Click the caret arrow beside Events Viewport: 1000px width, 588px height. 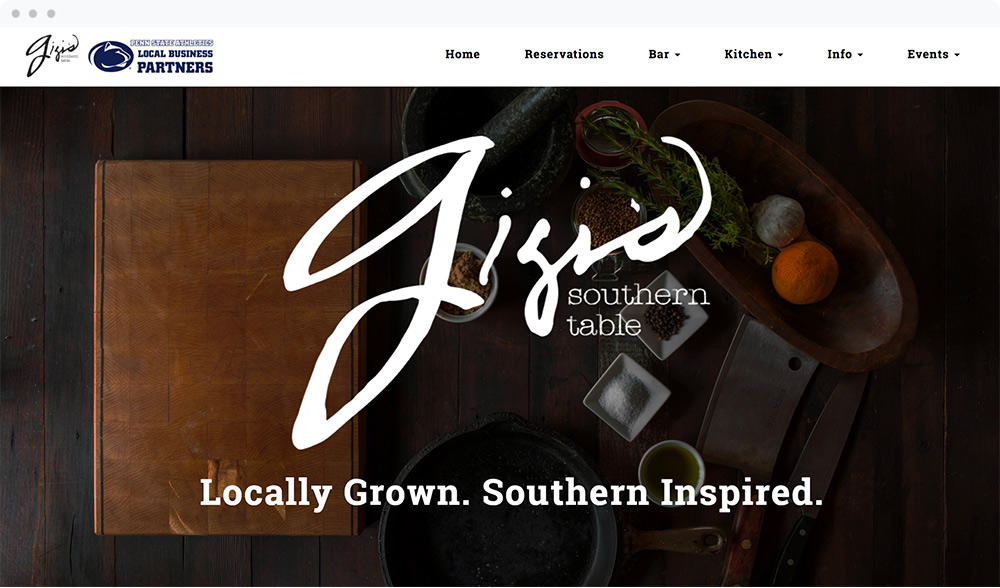tap(957, 55)
